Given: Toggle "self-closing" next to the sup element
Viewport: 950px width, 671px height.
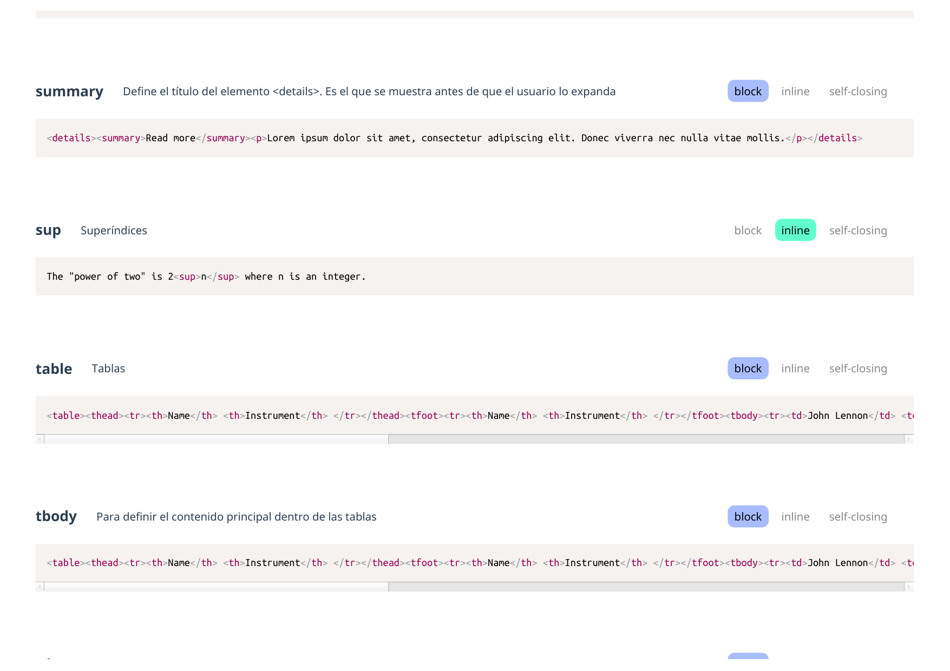Looking at the screenshot, I should [x=858, y=230].
